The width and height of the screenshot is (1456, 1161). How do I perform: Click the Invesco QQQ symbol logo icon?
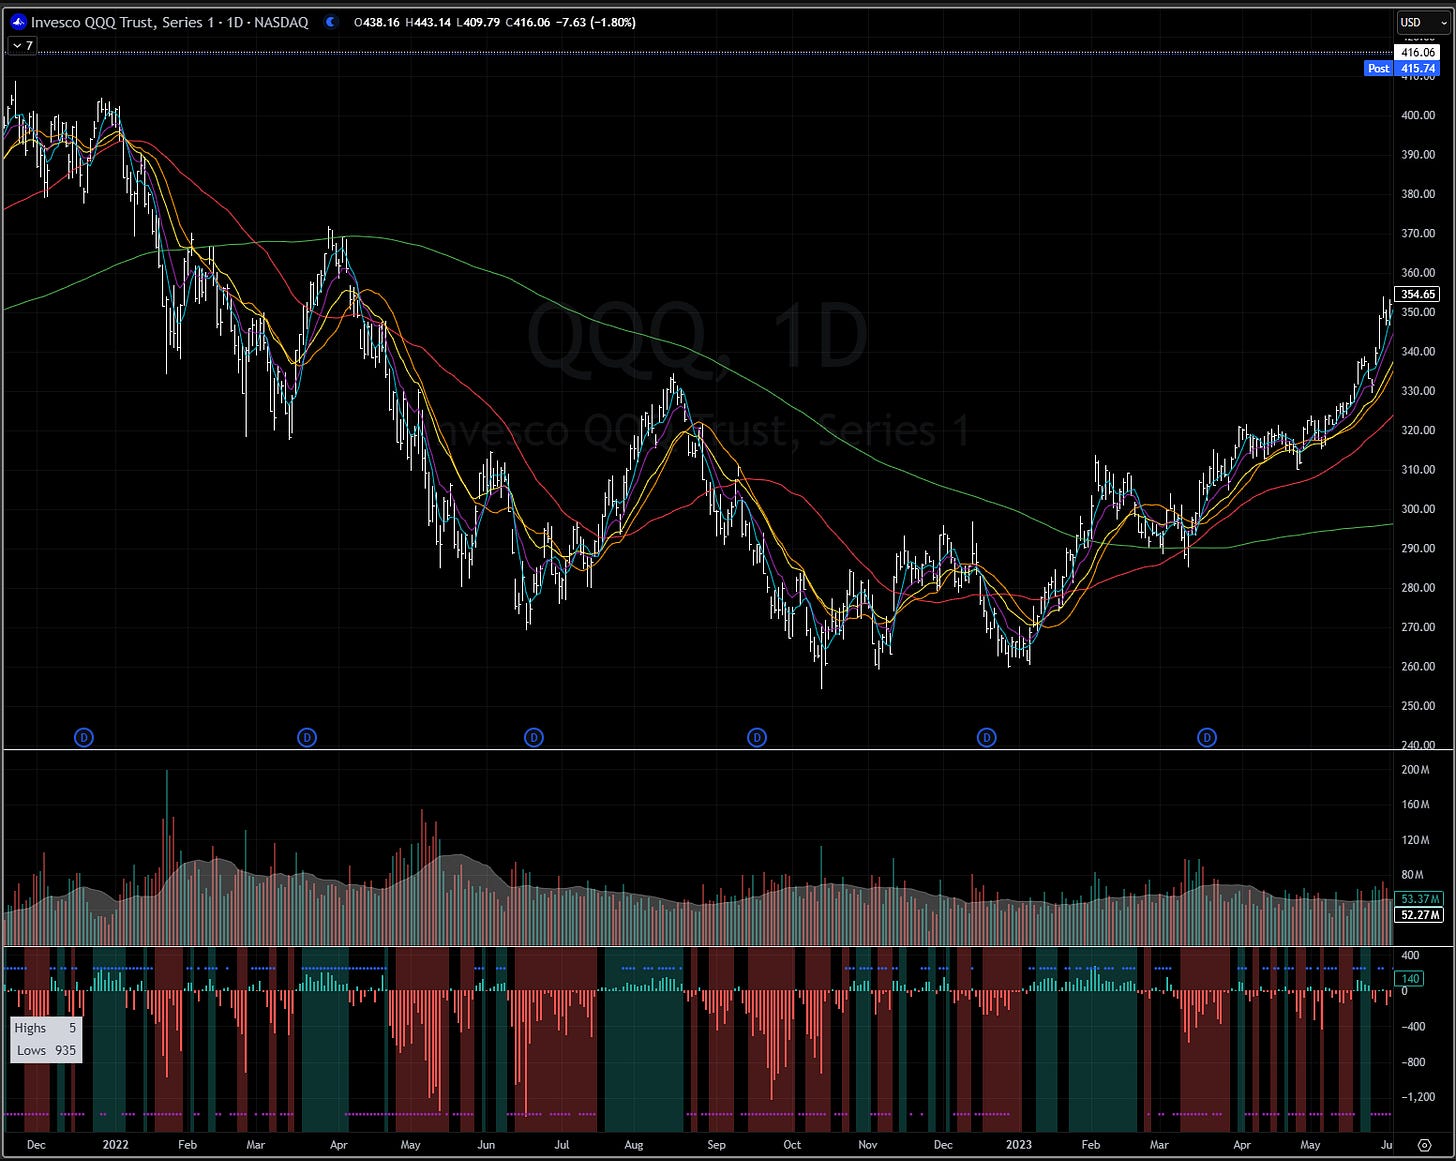pyautogui.click(x=18, y=22)
